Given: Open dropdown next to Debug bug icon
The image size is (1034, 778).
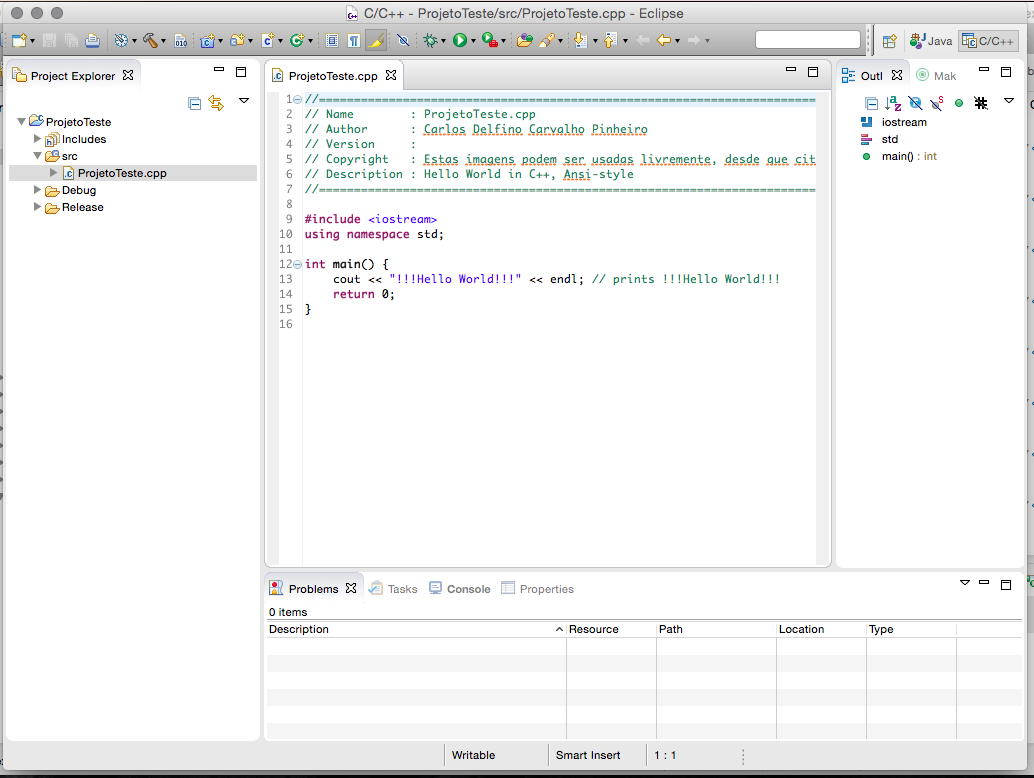Looking at the screenshot, I should tap(443, 42).
